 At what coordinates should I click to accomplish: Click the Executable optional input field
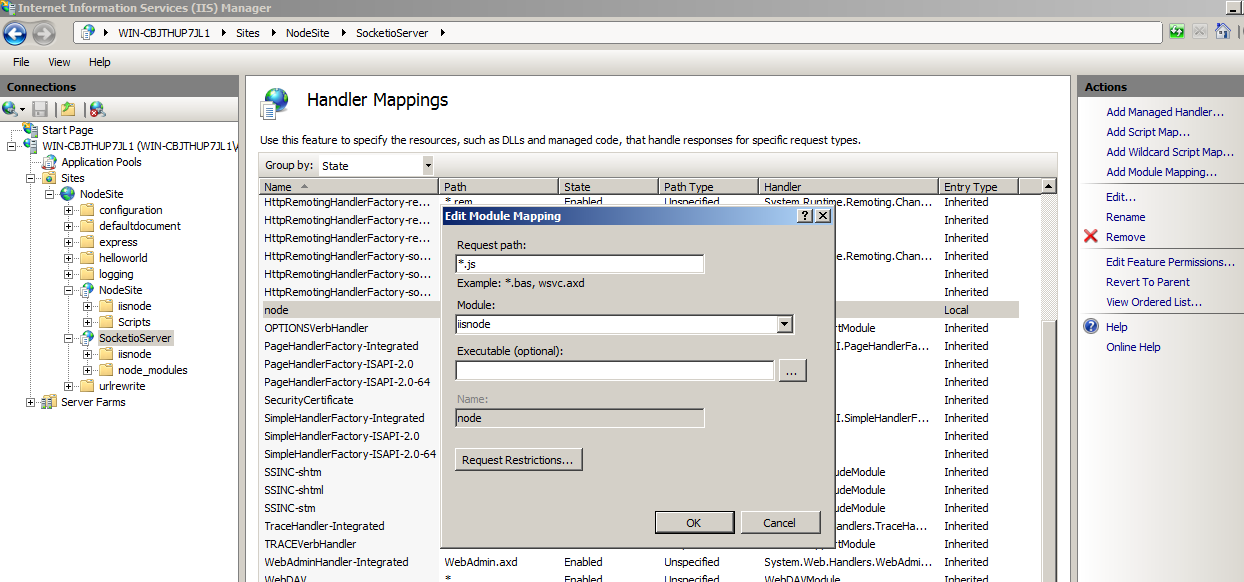click(614, 371)
